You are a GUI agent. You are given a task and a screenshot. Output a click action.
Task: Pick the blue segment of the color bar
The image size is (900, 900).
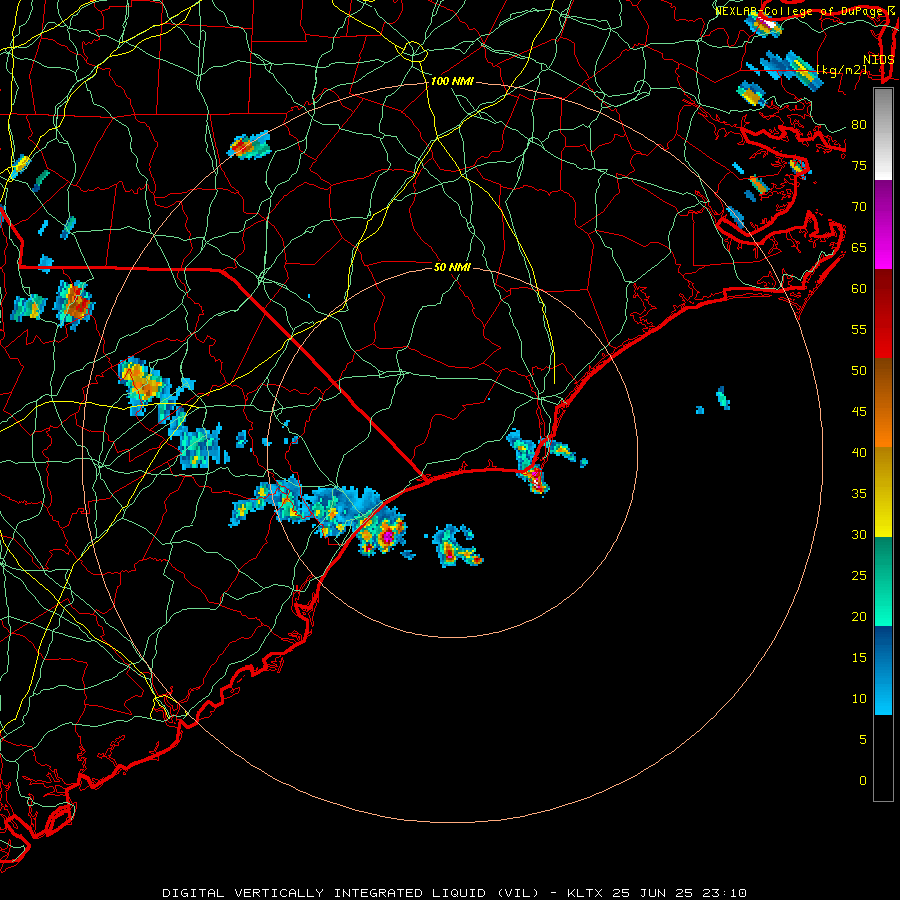883,670
